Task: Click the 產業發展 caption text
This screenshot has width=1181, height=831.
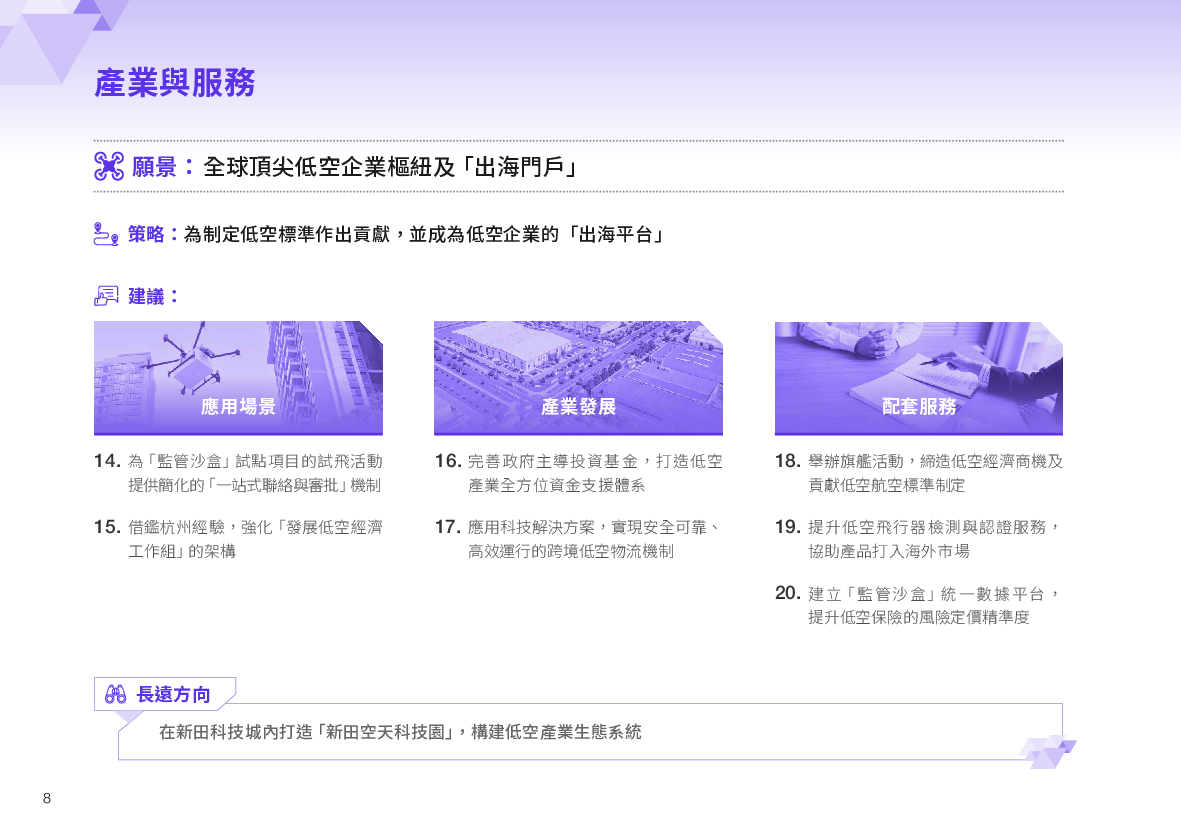Action: pyautogui.click(x=578, y=407)
